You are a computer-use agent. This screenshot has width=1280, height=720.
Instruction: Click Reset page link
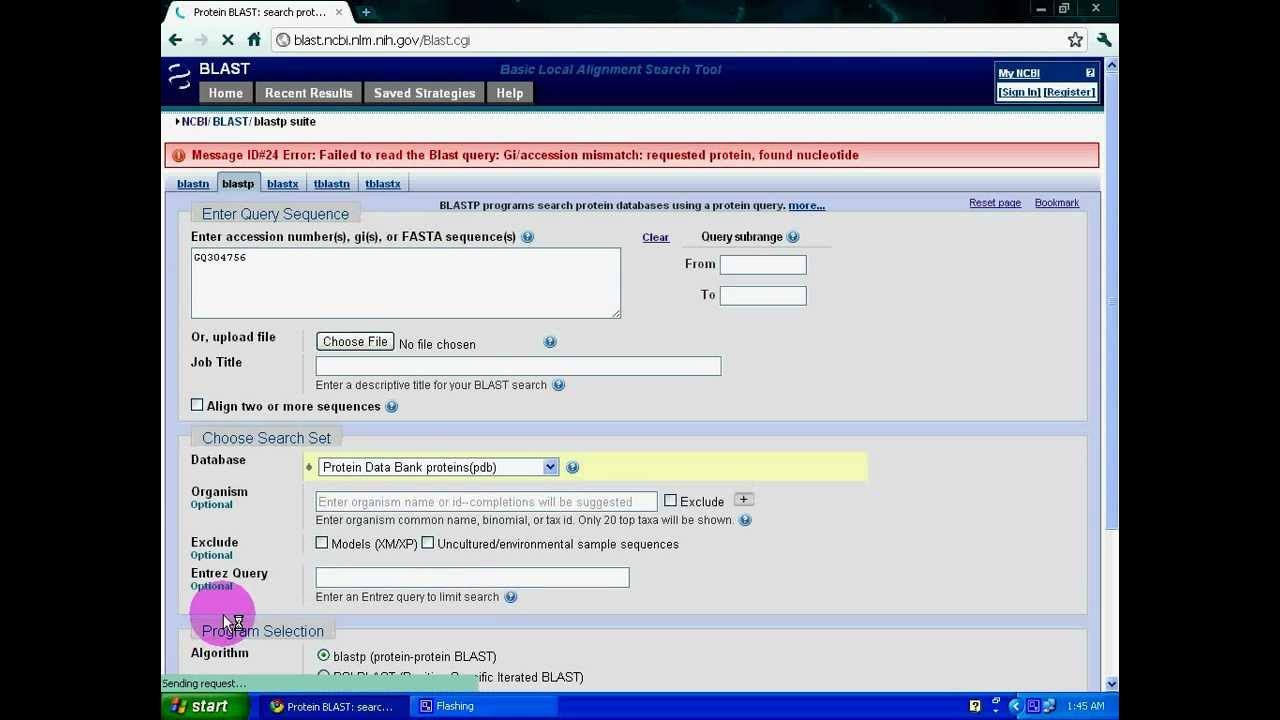click(x=995, y=203)
